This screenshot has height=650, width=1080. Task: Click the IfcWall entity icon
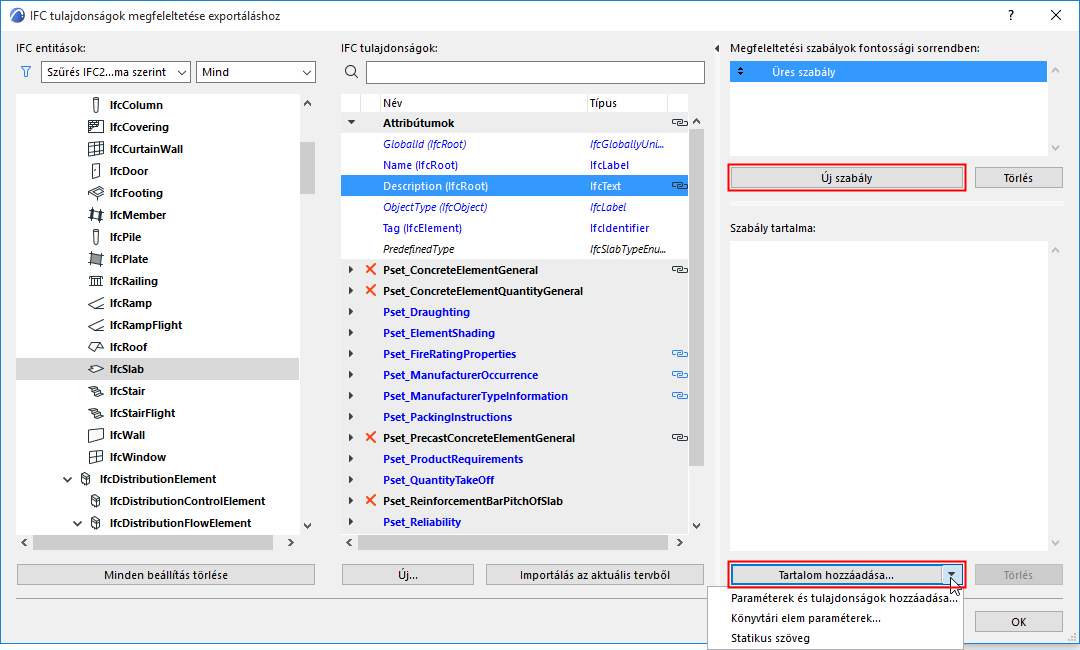[x=96, y=435]
